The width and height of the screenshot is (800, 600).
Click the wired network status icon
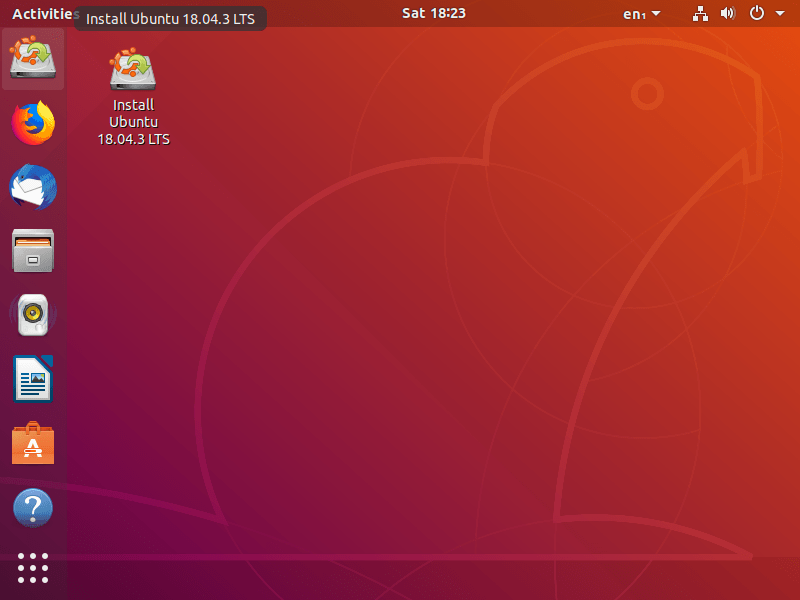tap(700, 14)
